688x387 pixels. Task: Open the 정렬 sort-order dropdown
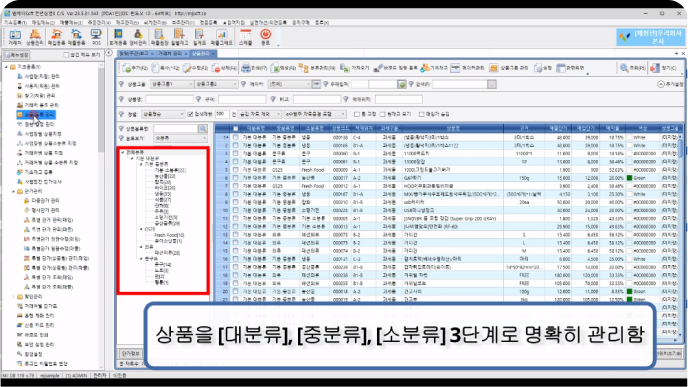click(163, 114)
